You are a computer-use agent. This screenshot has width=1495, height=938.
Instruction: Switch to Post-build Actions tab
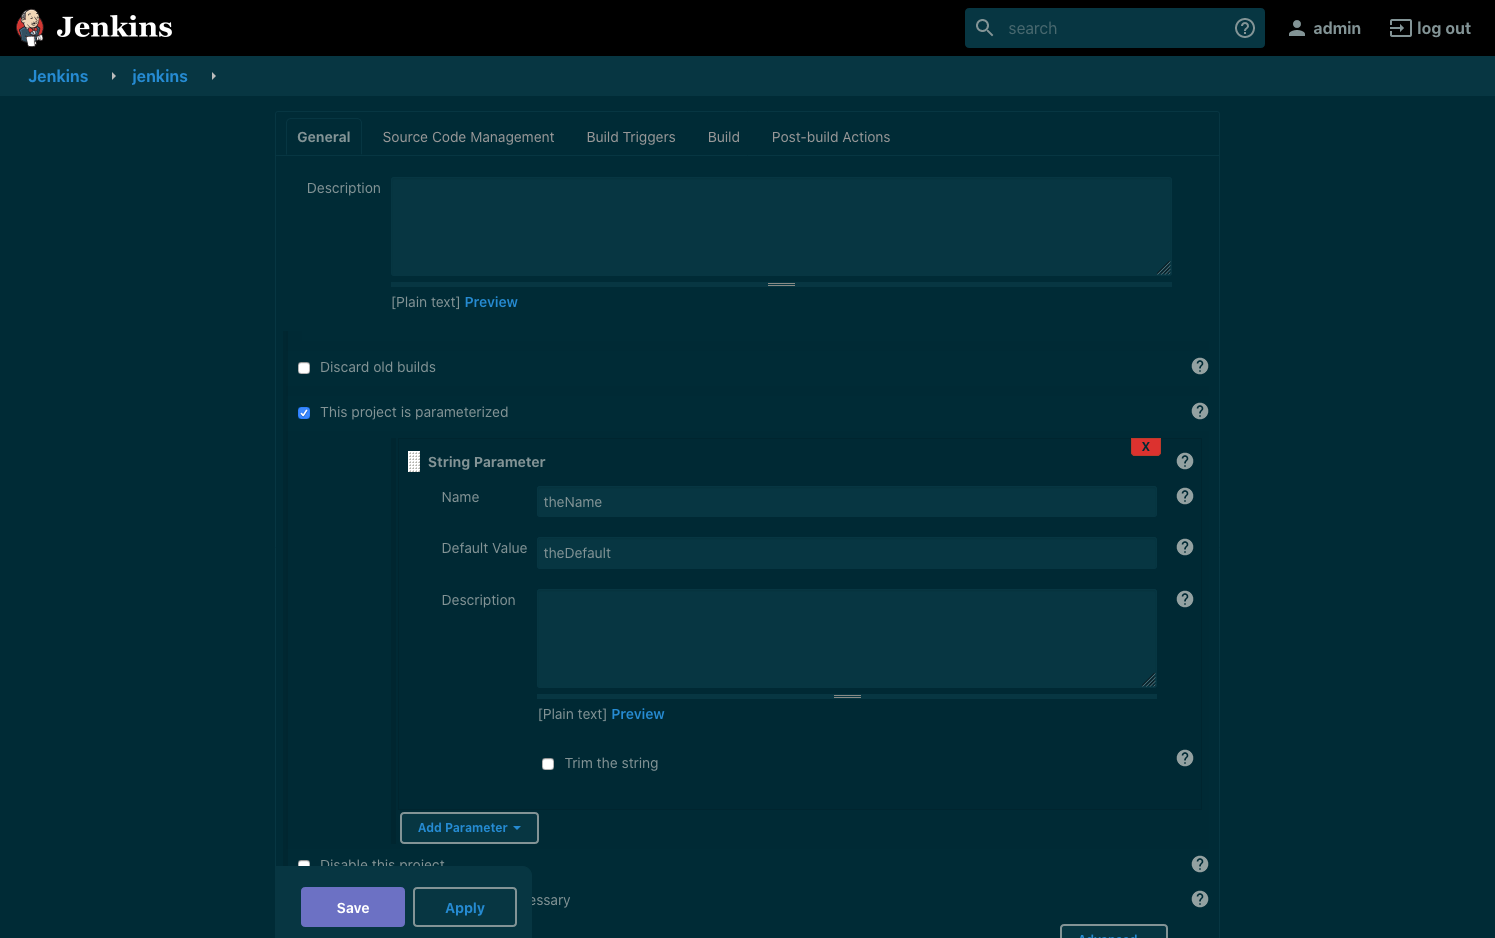point(831,137)
